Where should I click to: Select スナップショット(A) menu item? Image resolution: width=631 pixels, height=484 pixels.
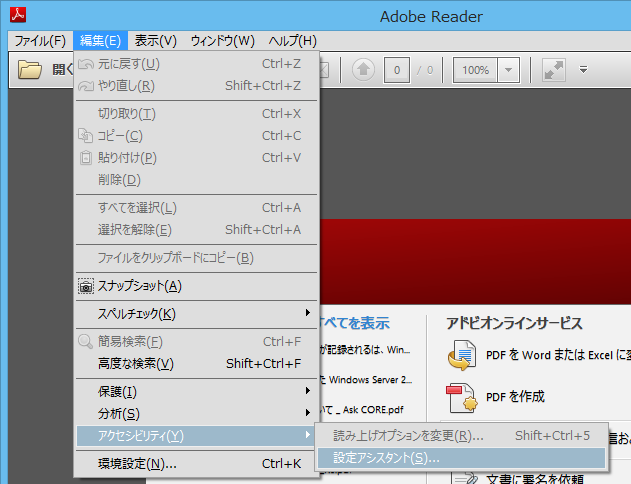coord(197,286)
